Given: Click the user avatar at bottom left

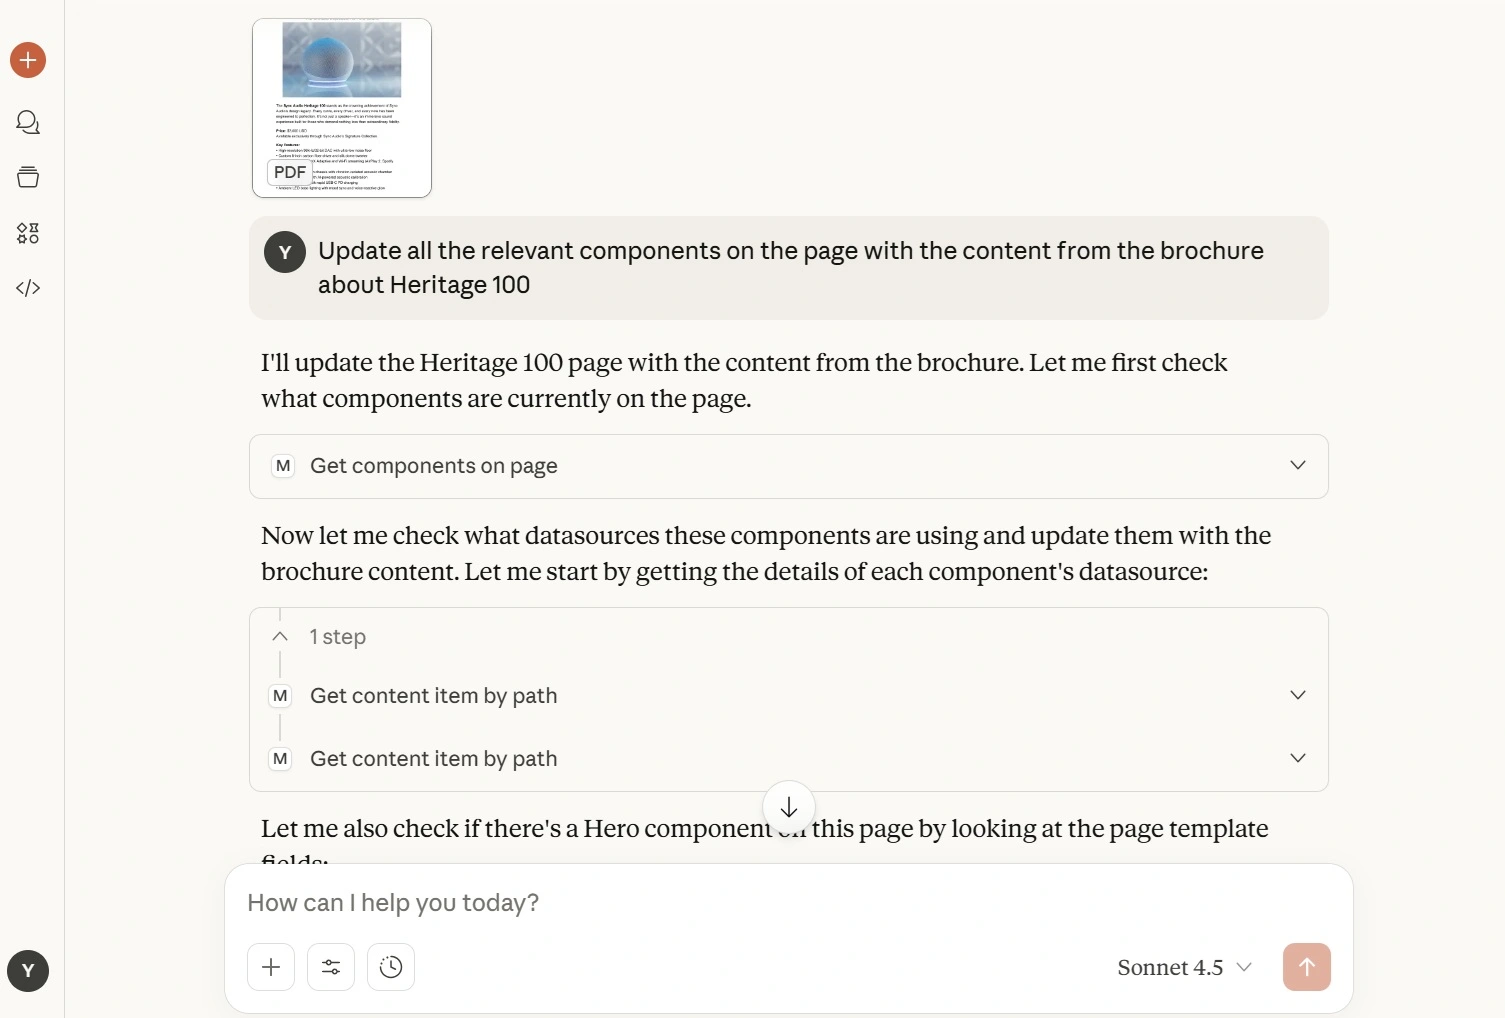Looking at the screenshot, I should pyautogui.click(x=27, y=970).
